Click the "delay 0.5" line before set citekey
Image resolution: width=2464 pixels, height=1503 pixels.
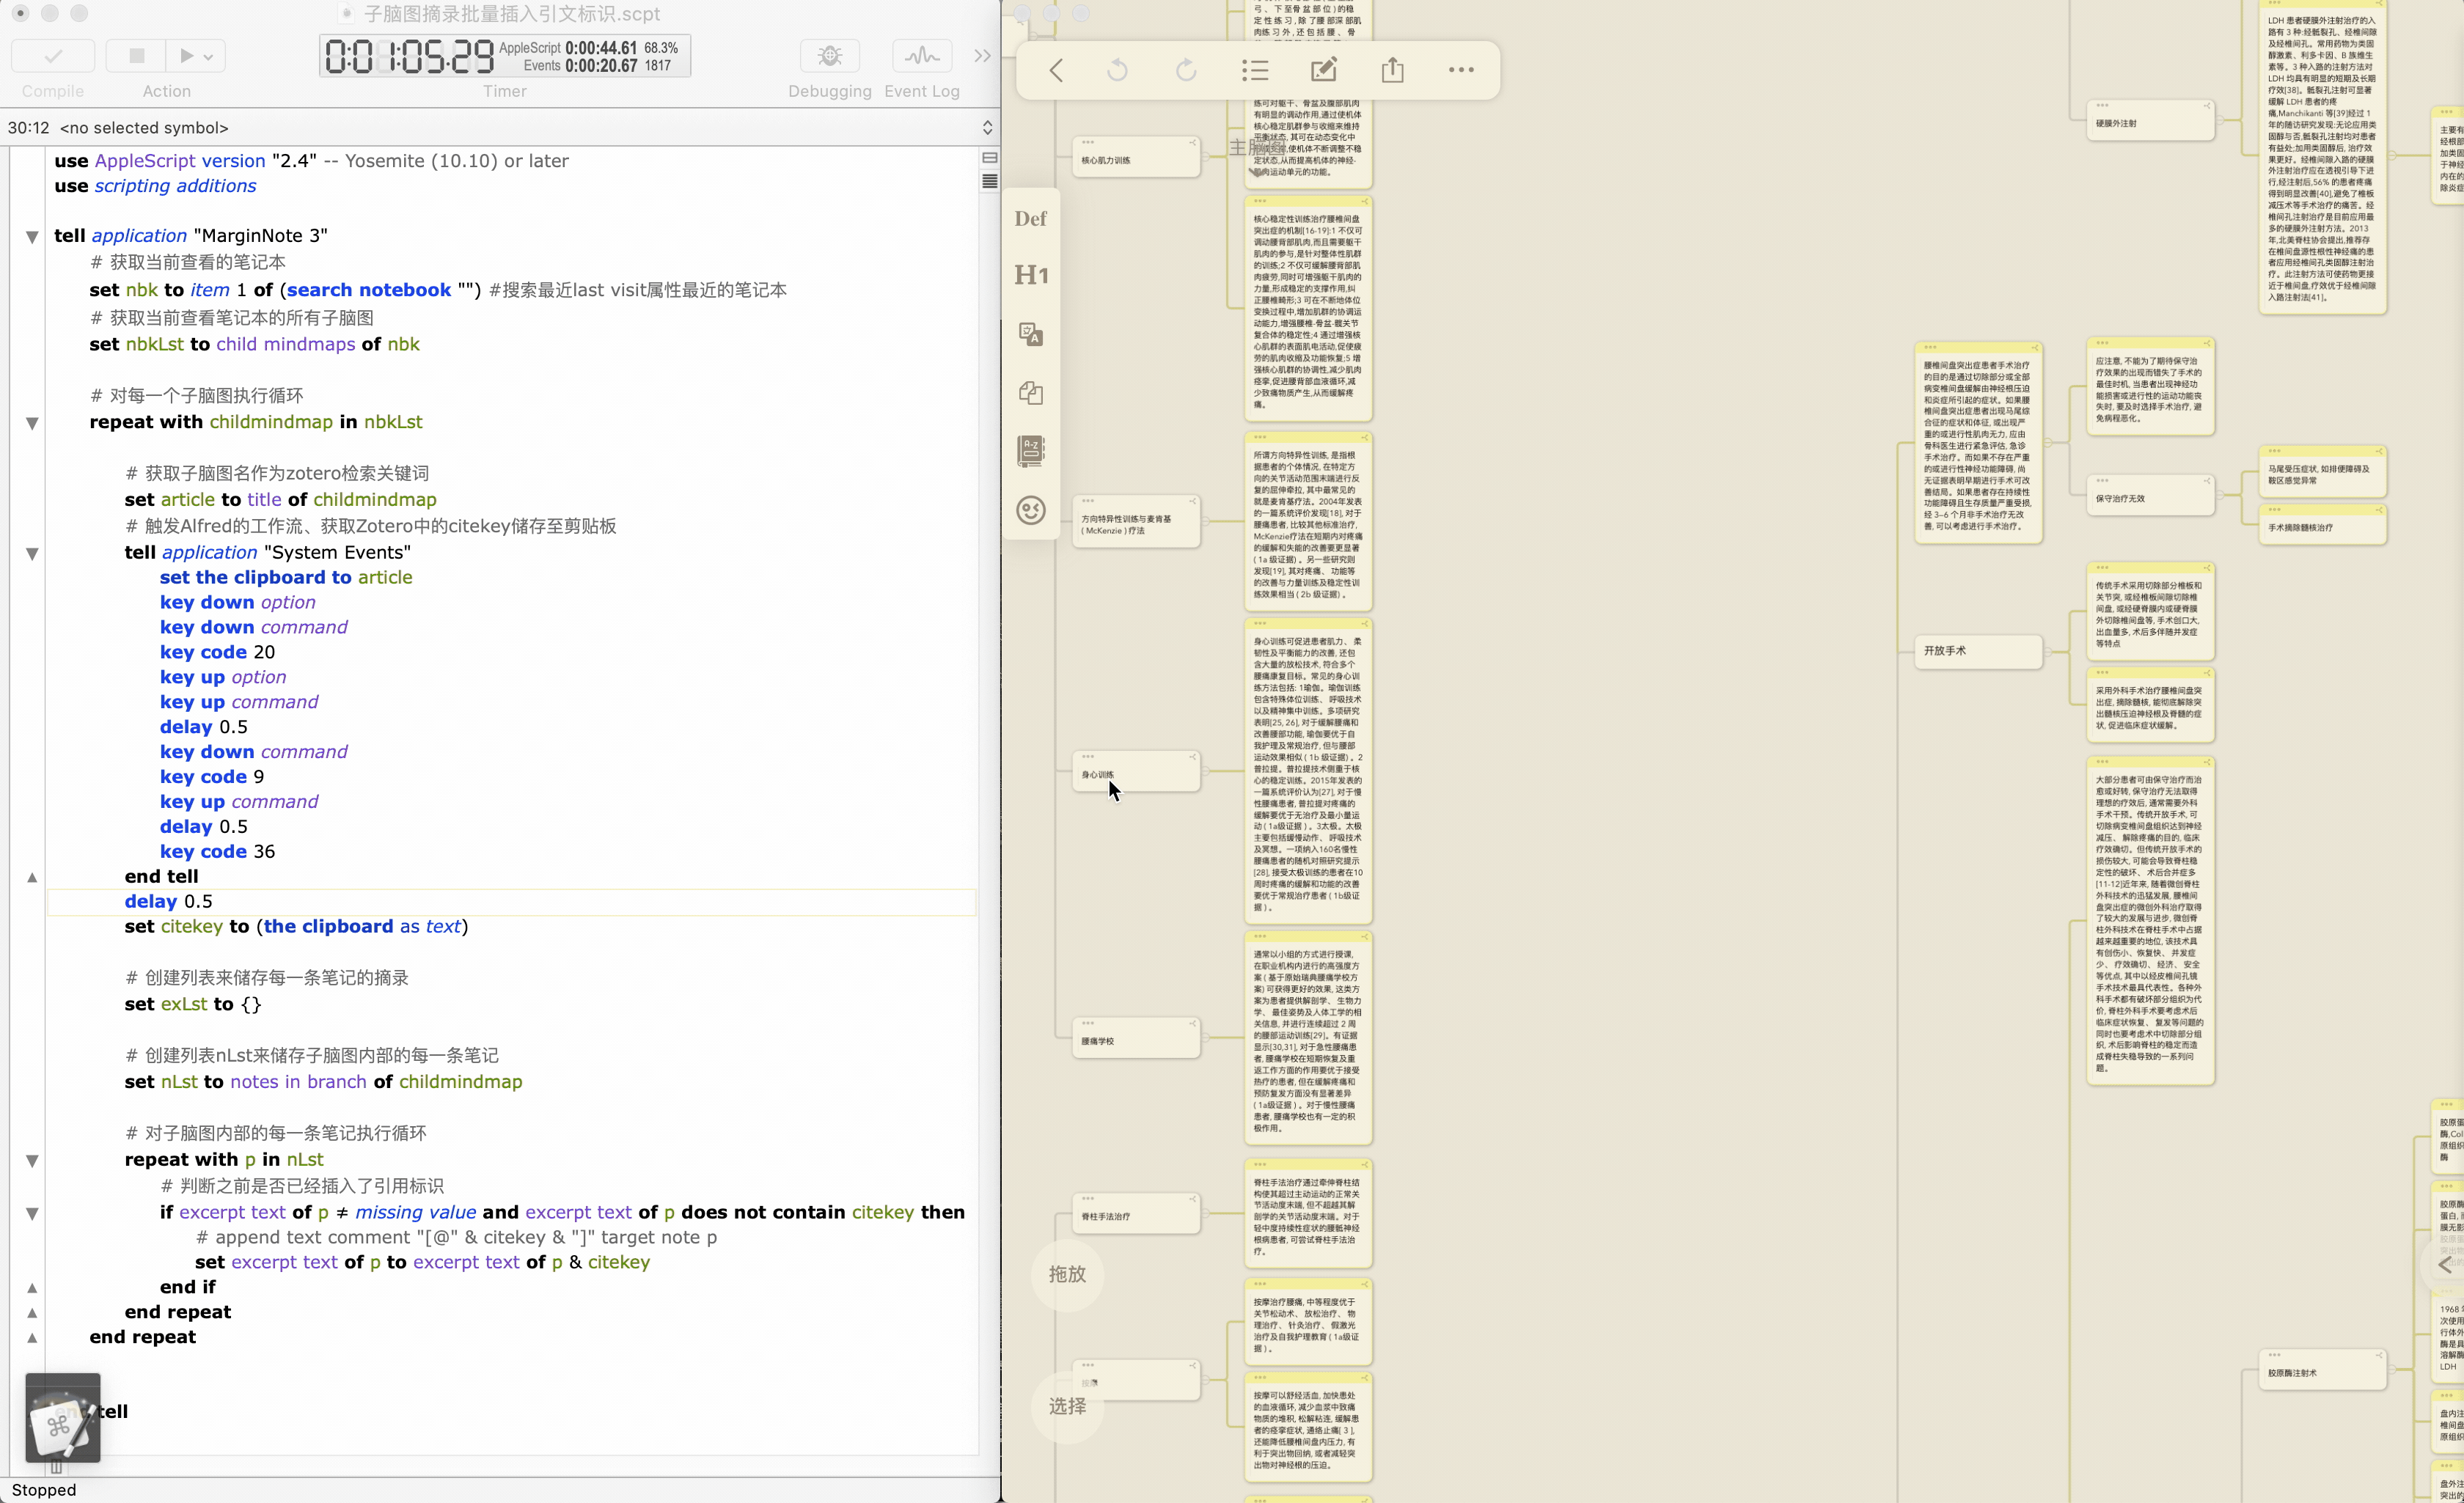tap(168, 901)
